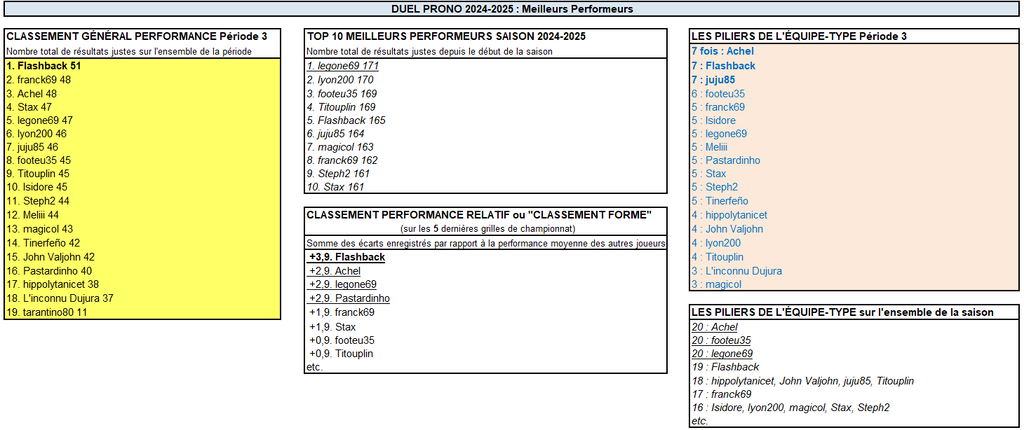
Task: Click the +2,9 Pastardinho form entry
Action: tap(349, 298)
